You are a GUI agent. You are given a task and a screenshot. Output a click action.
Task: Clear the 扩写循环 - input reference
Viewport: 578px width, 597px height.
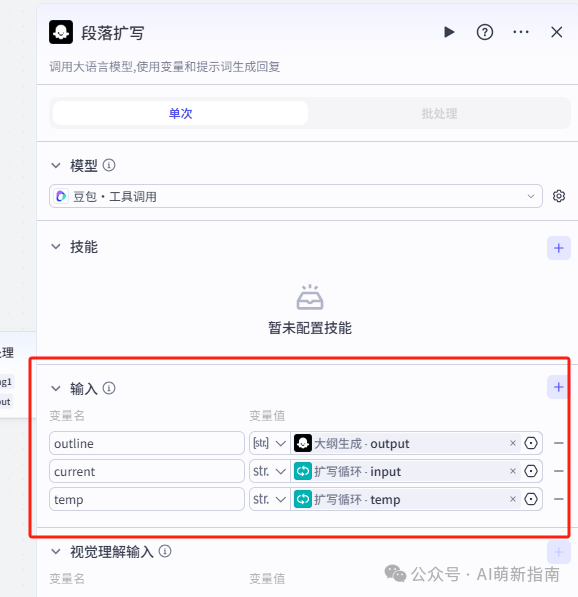(x=513, y=471)
